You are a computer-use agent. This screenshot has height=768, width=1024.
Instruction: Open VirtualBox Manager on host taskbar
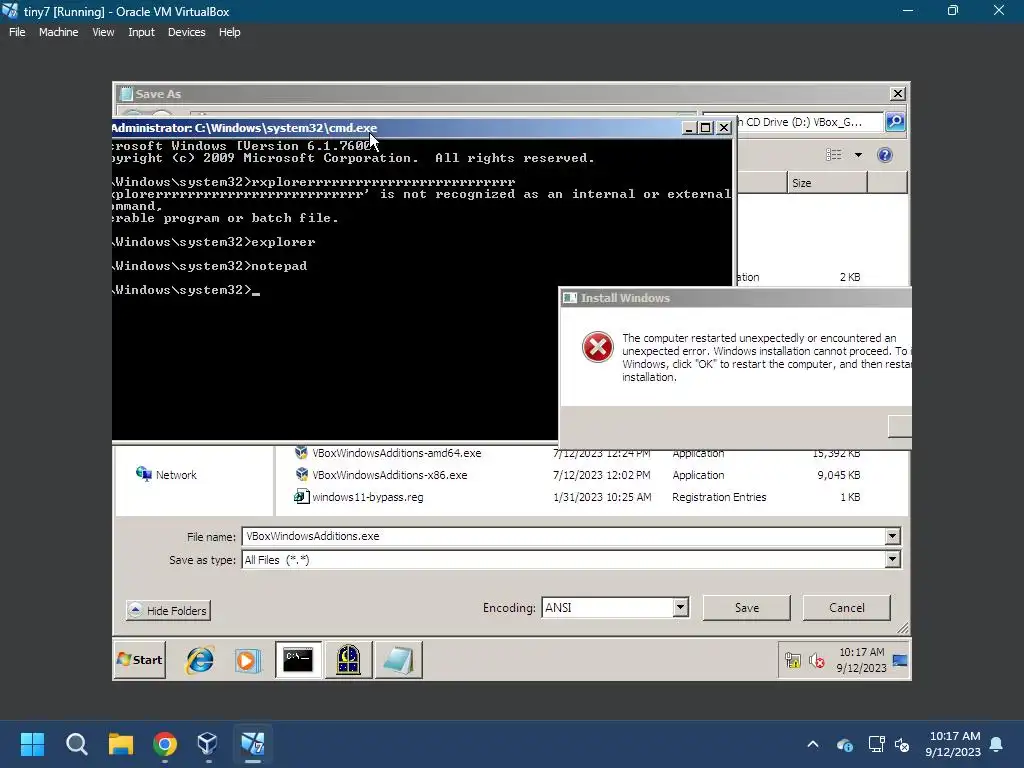208,744
